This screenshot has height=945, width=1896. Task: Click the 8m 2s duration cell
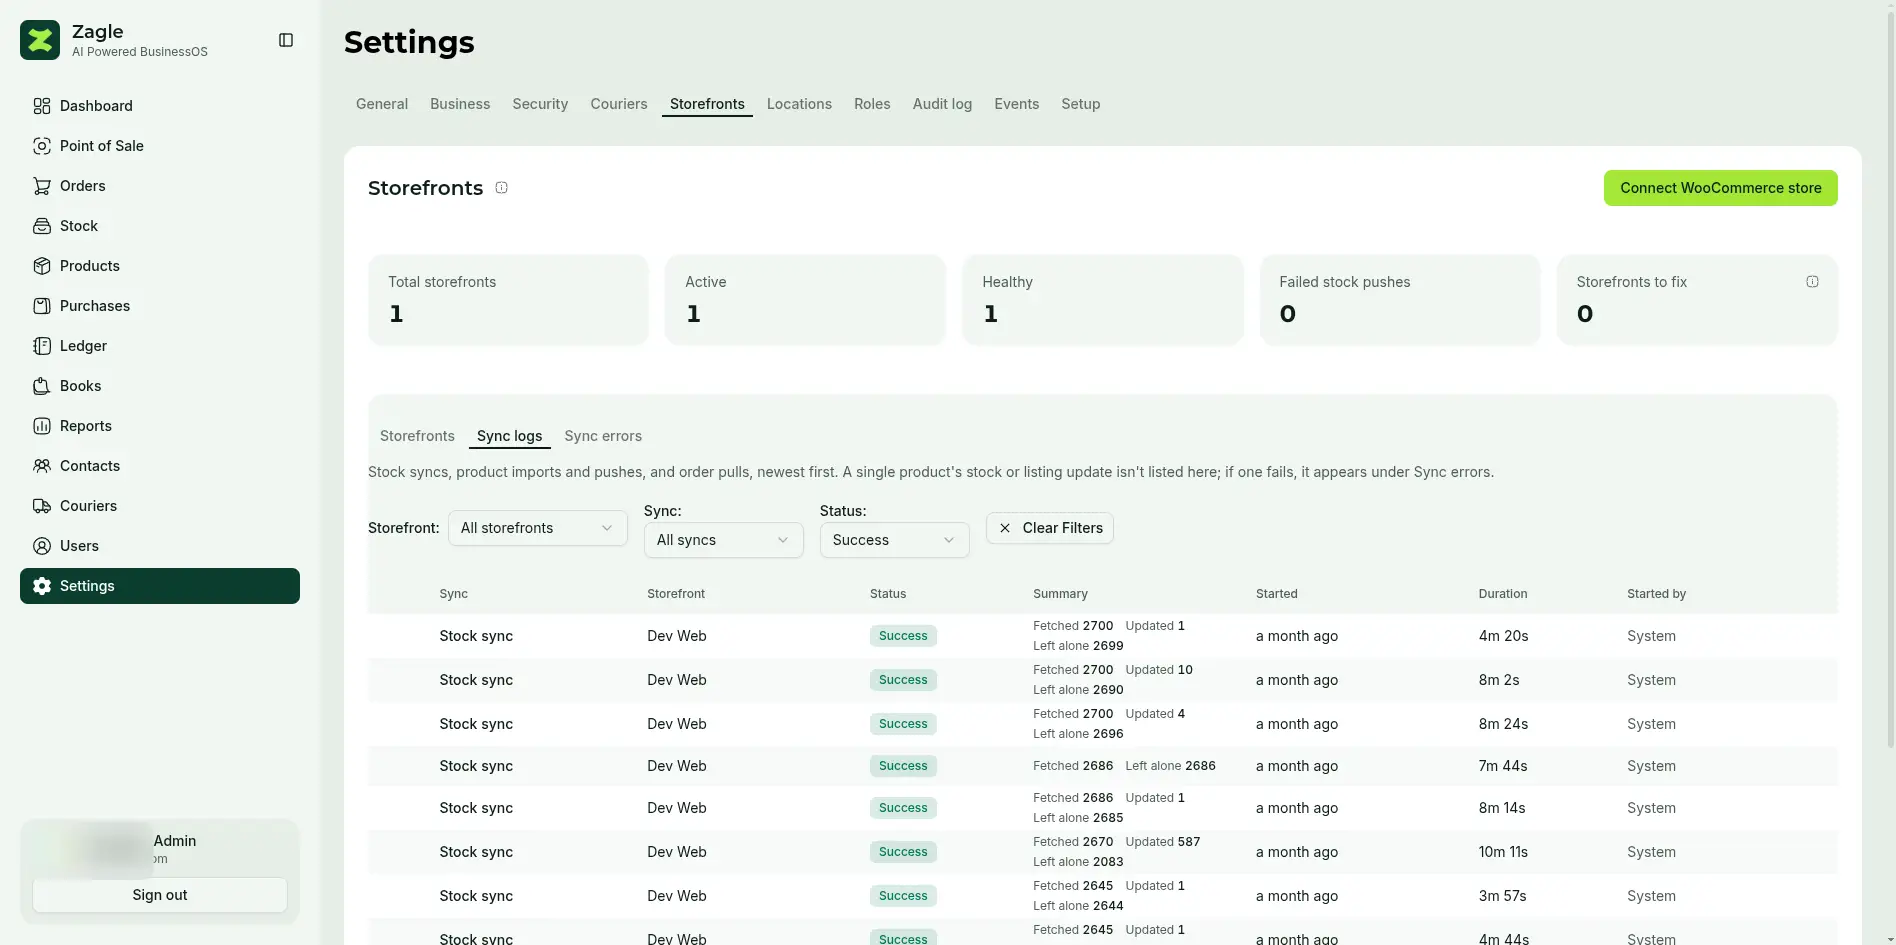(x=1499, y=680)
